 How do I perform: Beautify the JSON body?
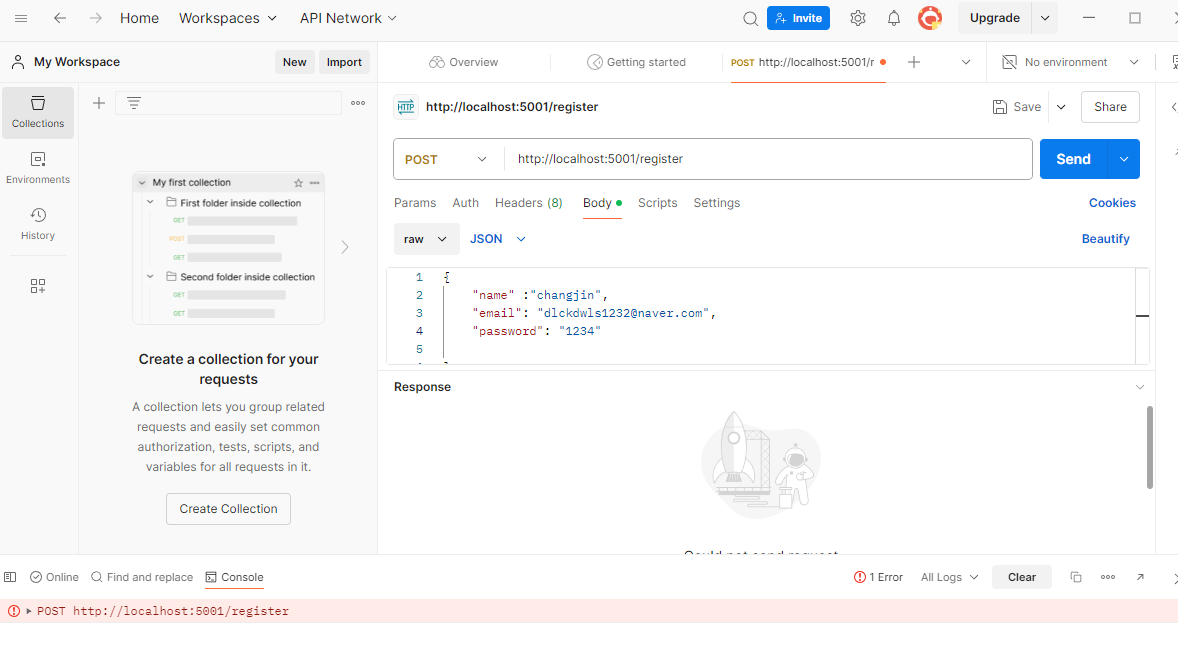coord(1106,239)
